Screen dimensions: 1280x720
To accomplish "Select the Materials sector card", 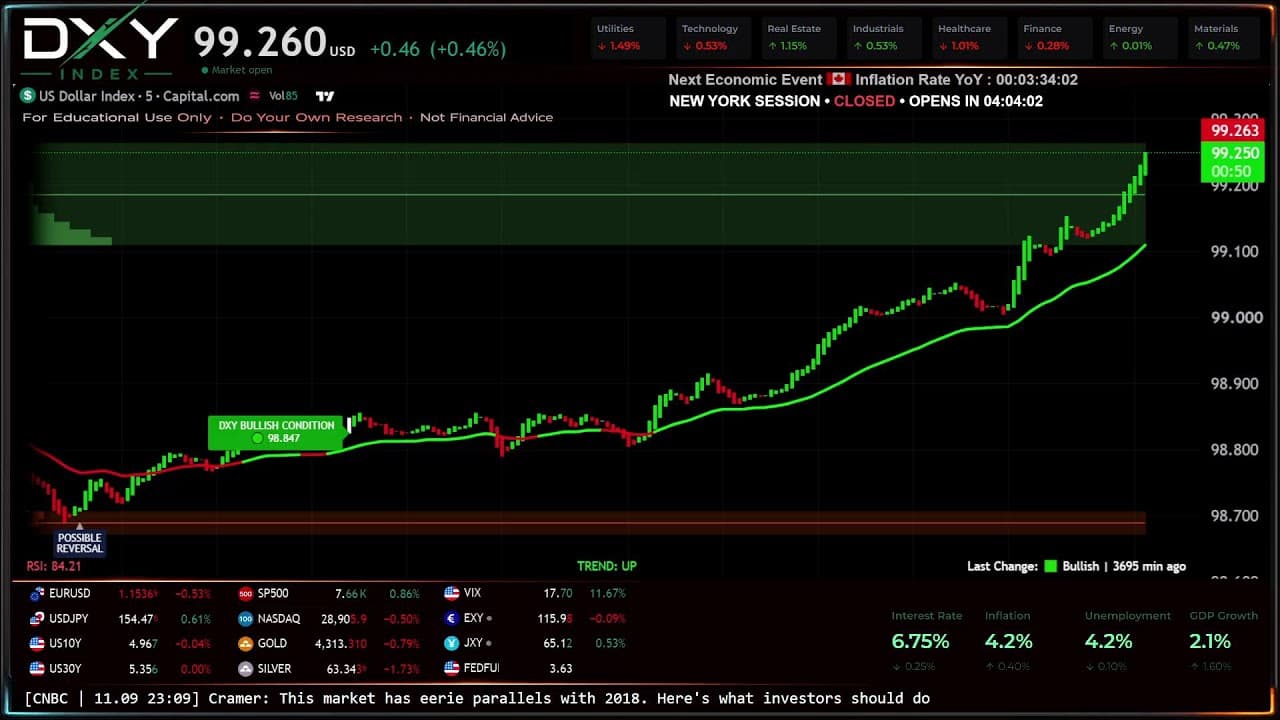I will [x=1226, y=38].
